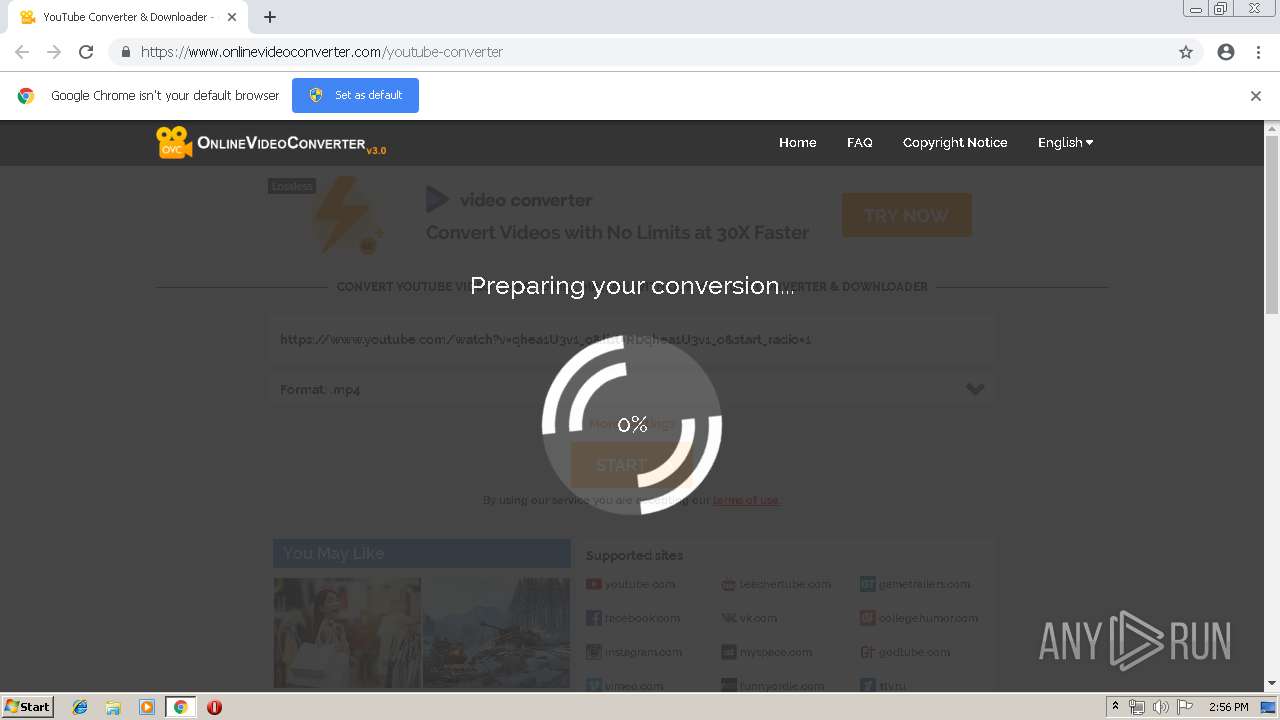Open a new tab with the plus icon

pyautogui.click(x=270, y=17)
